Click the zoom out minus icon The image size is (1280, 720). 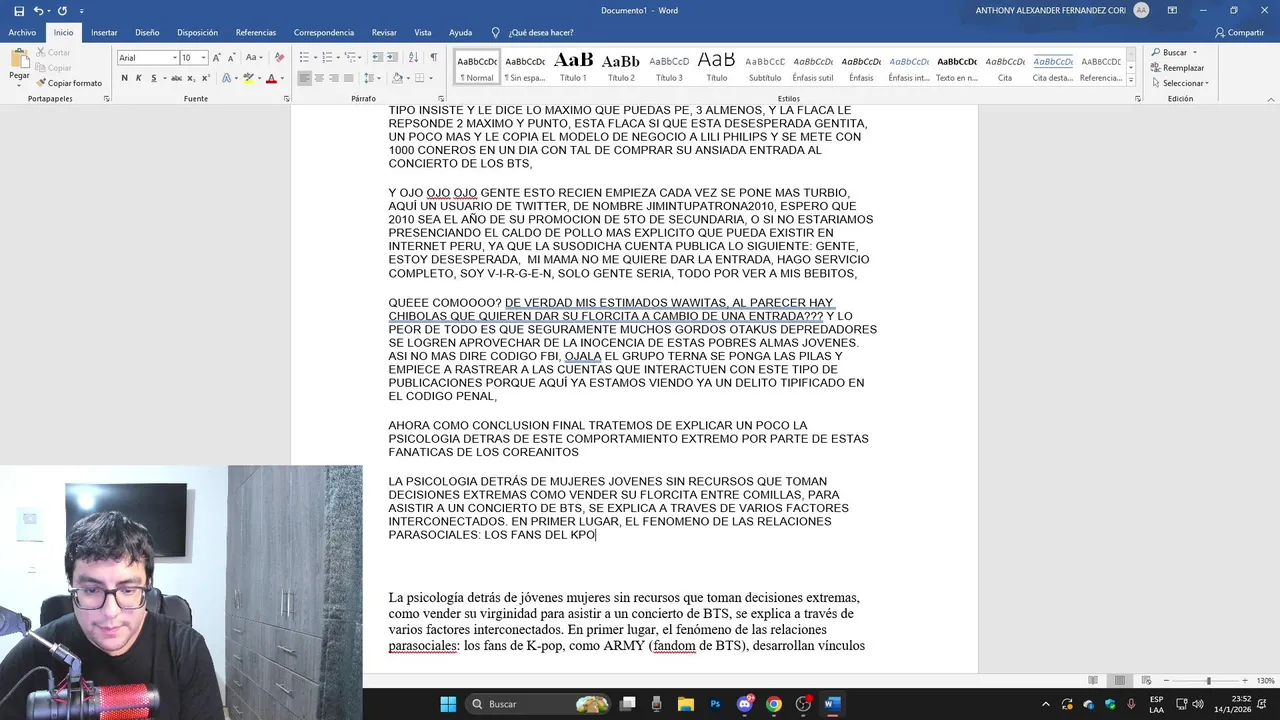[1166, 681]
